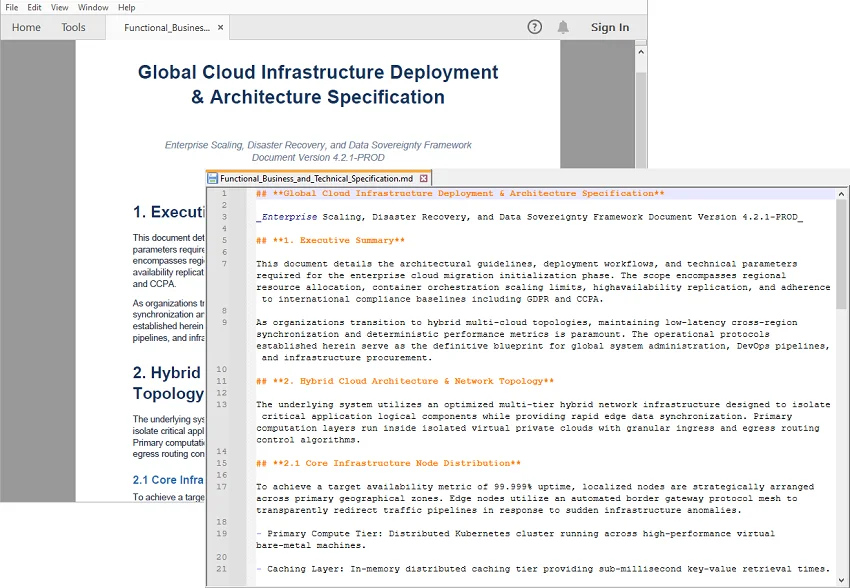The width and height of the screenshot is (850, 588).
Task: Click 'To achieve a target availability metric' line in editor
Action: 535,499
